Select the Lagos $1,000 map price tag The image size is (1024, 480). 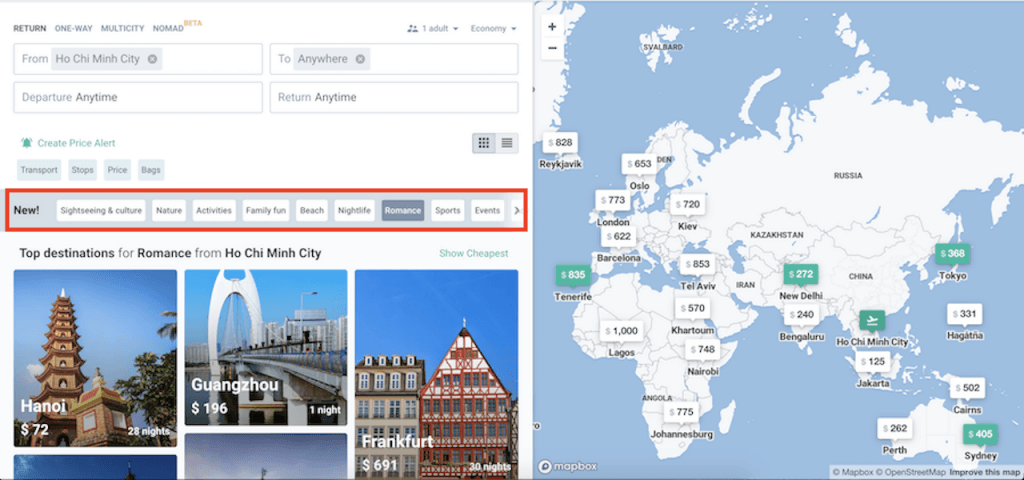pos(621,332)
